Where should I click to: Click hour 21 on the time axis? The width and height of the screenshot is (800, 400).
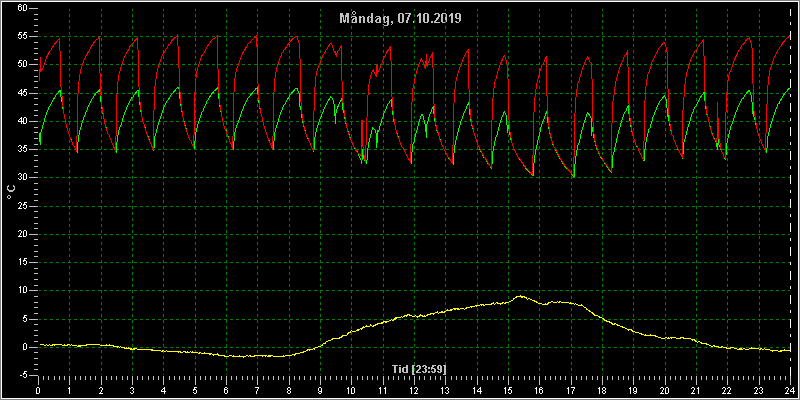coord(696,390)
